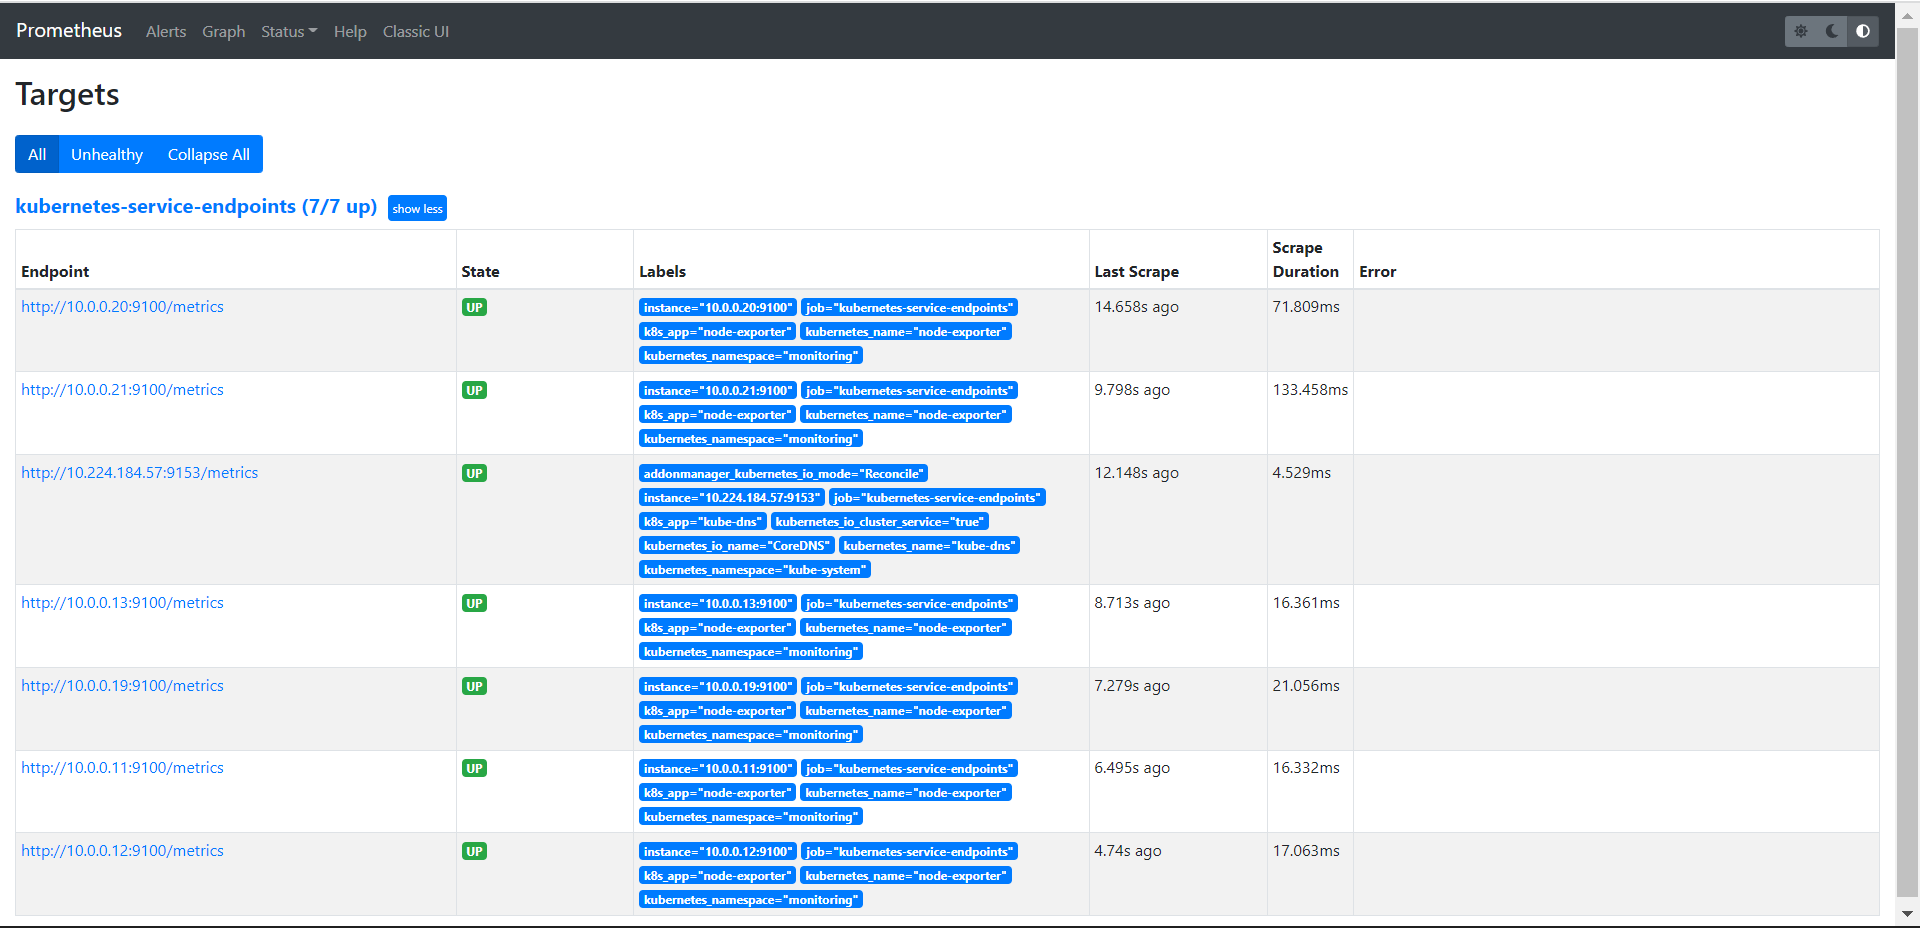Open the Help page
Screen dimensions: 1920x928
coord(350,32)
